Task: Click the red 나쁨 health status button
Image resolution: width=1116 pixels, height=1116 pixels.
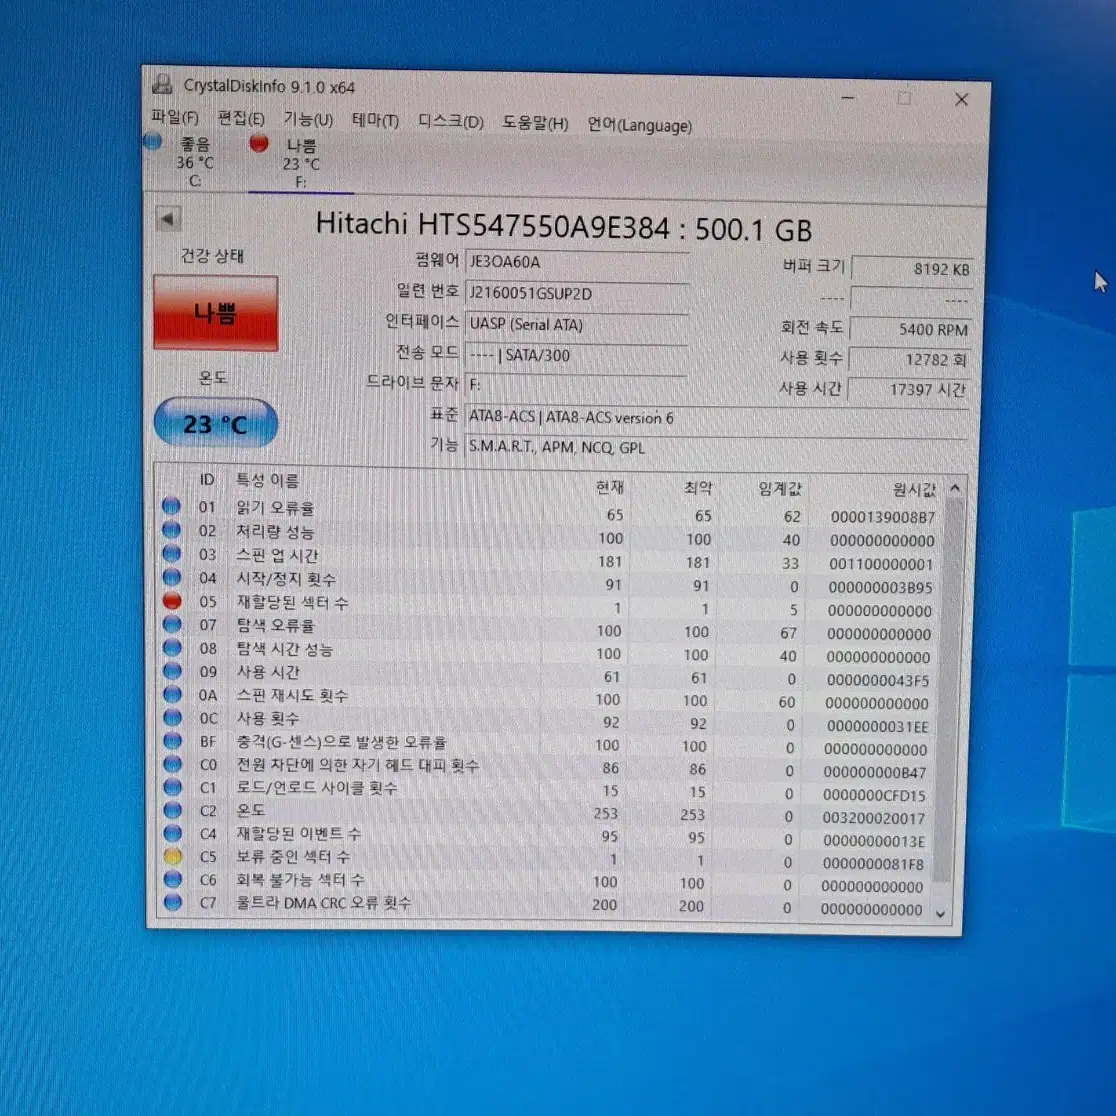Action: point(216,313)
